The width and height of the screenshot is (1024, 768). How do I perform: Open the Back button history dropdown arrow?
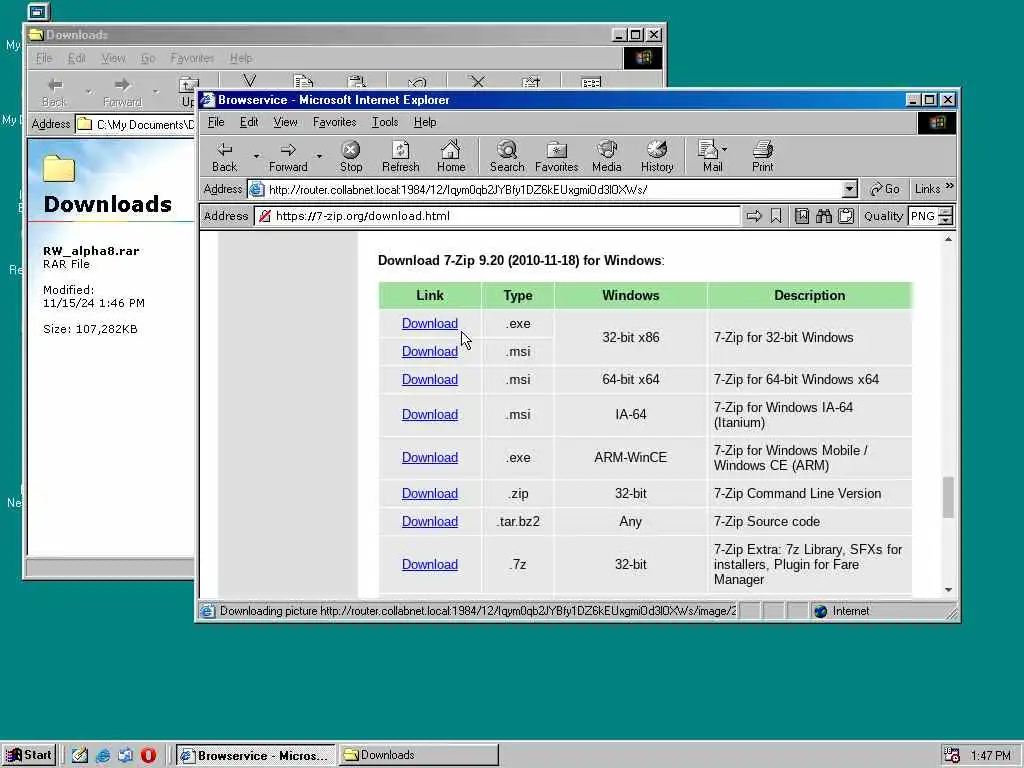pos(256,157)
